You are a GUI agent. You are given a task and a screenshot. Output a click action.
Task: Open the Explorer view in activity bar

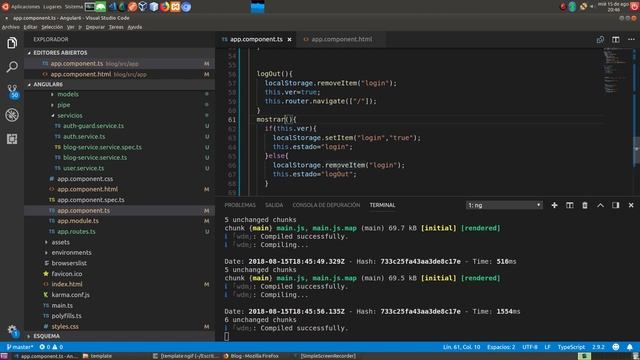[12, 43]
